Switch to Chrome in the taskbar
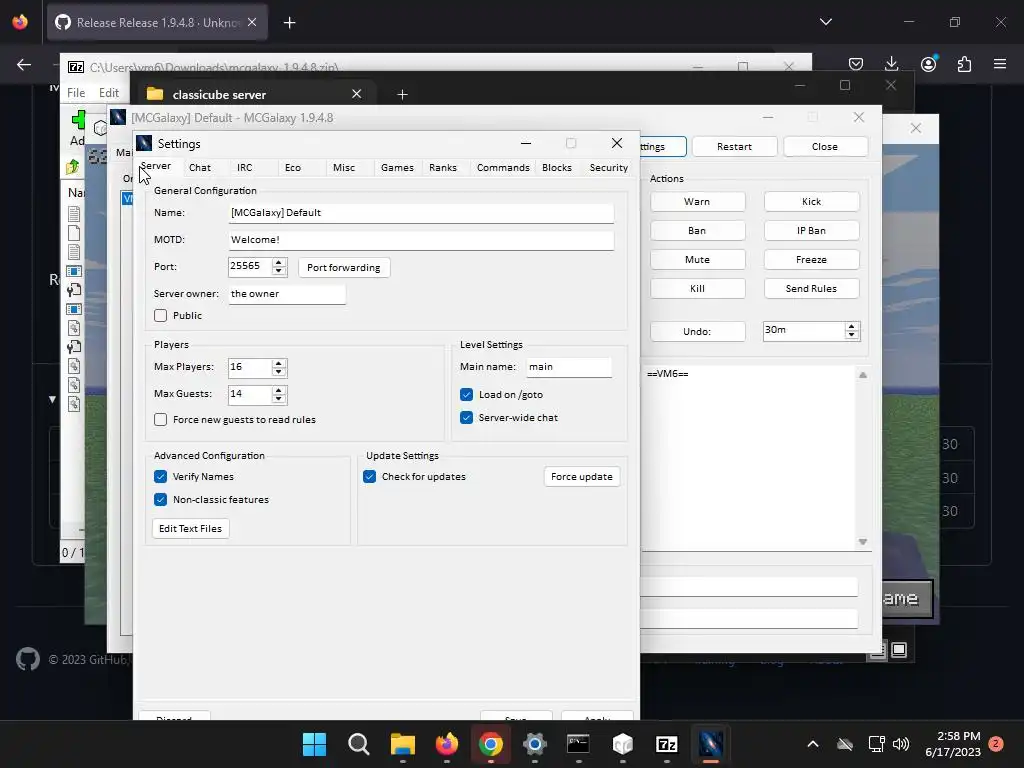1024x768 pixels. click(490, 744)
